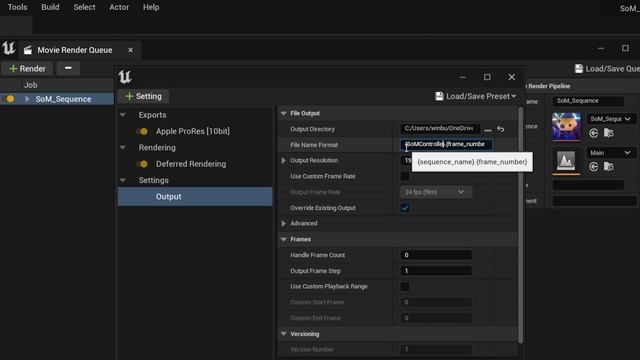Click the SoM_Sequence sequence thumbnail

pos(566,127)
